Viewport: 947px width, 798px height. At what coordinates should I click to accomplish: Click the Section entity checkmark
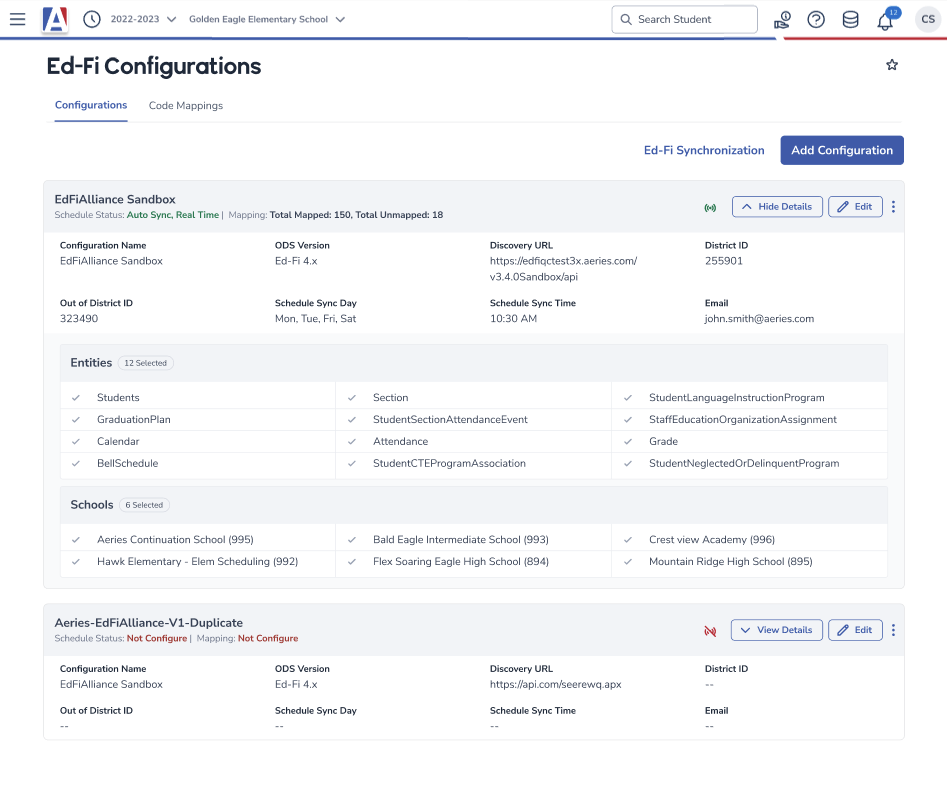352,397
